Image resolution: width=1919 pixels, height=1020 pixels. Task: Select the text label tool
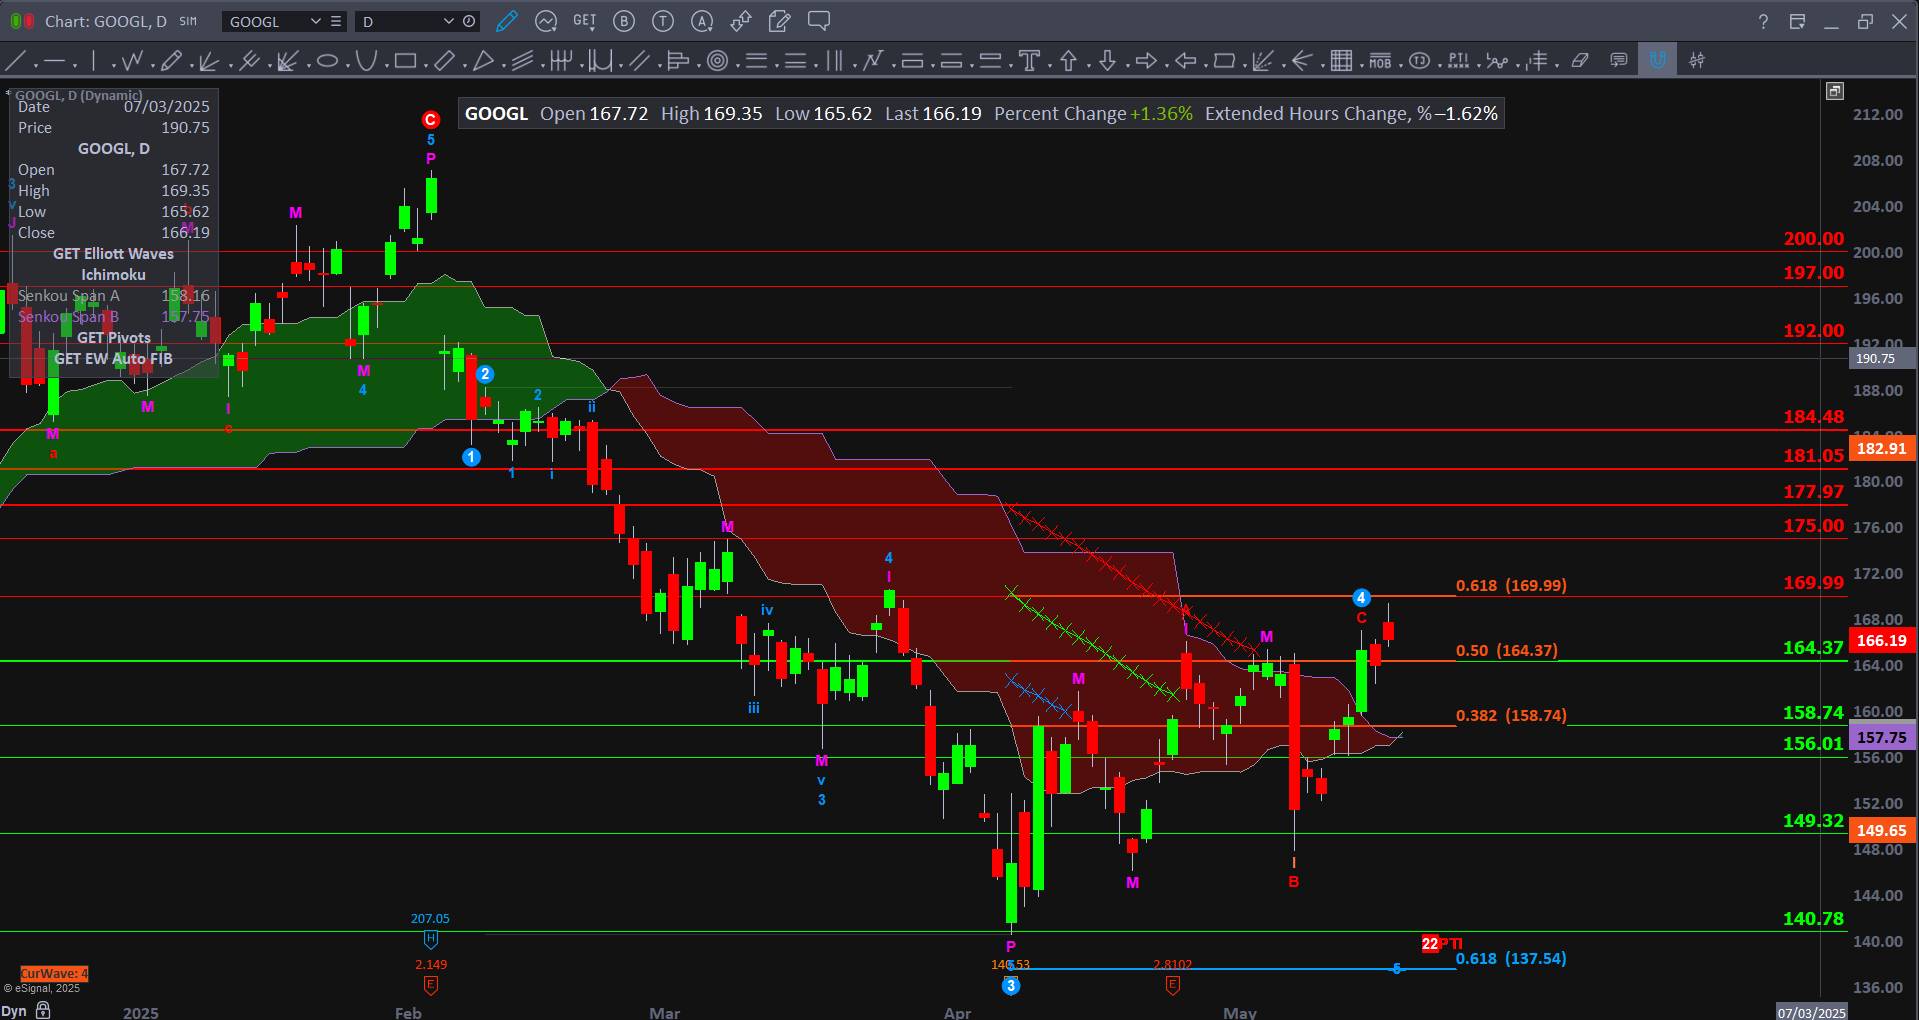pos(1029,61)
